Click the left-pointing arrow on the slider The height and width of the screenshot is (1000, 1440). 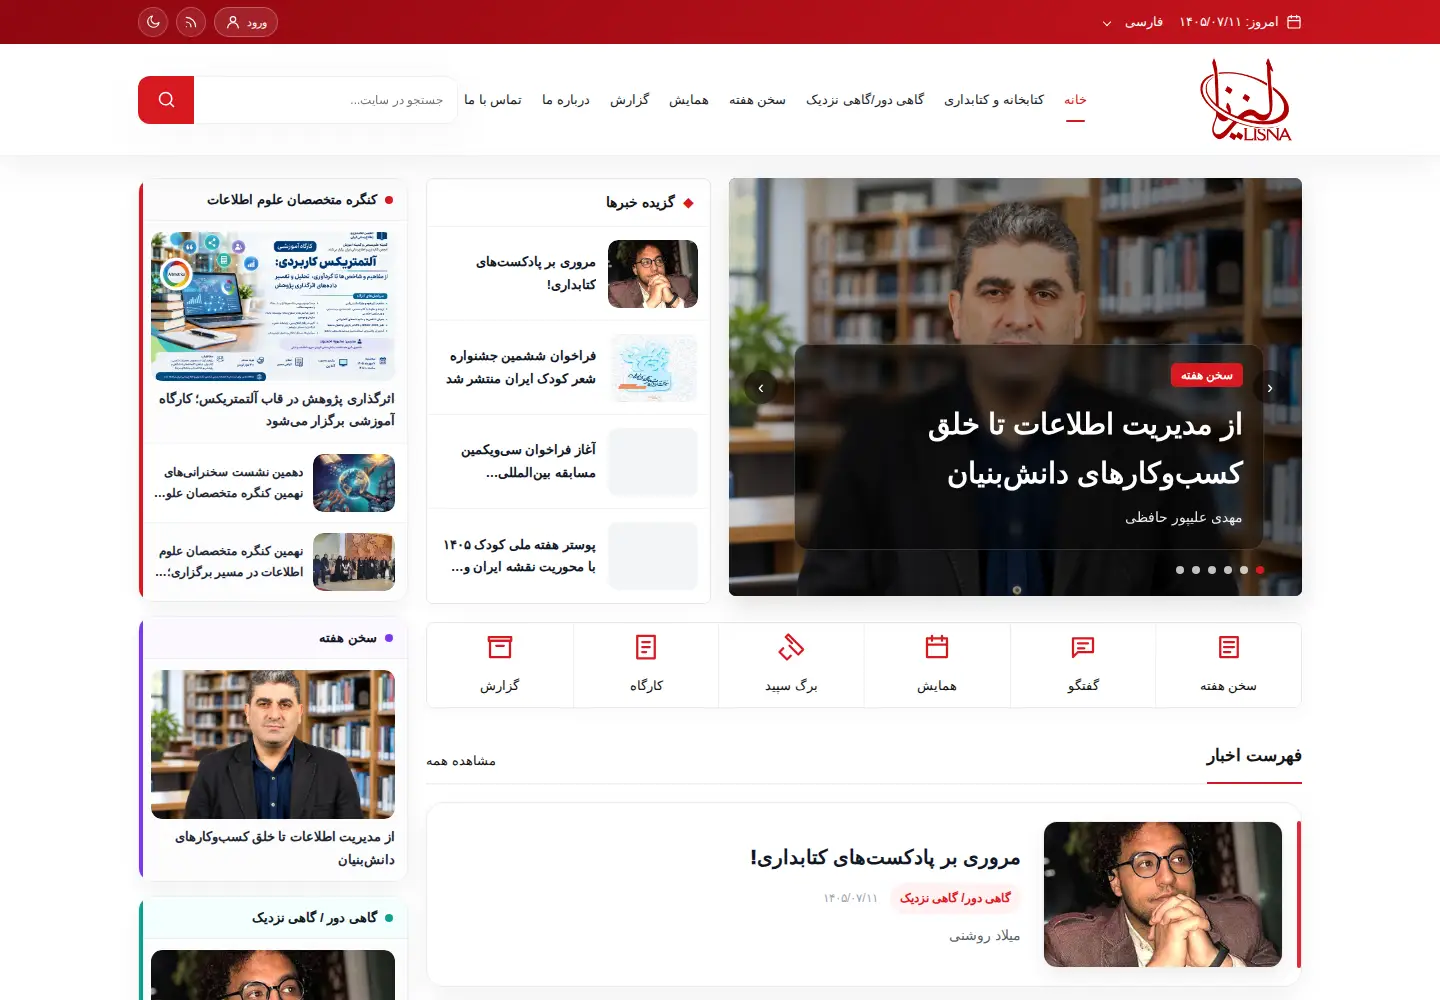(x=761, y=387)
